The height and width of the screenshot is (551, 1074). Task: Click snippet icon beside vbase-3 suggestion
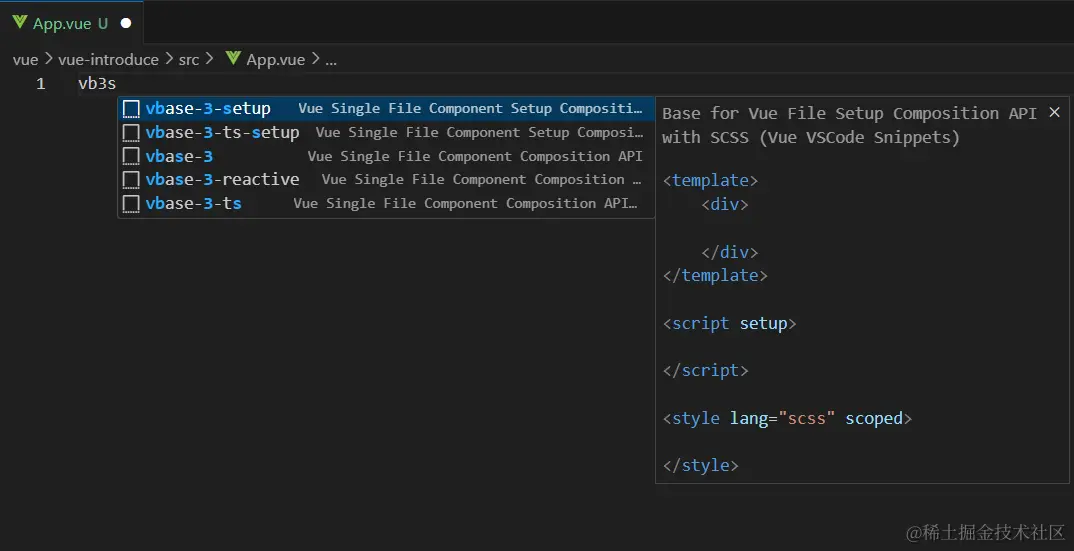(132, 156)
